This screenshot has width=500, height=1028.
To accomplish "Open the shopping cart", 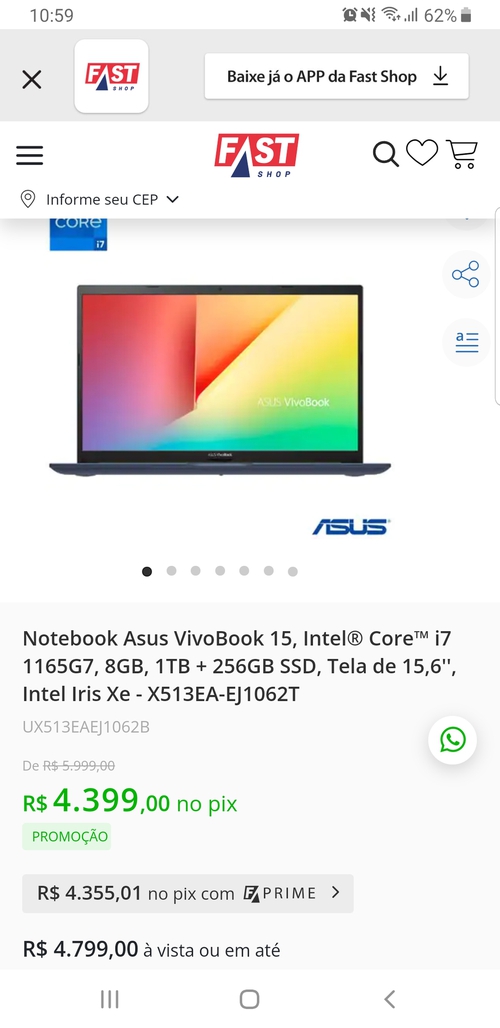I will pyautogui.click(x=462, y=154).
